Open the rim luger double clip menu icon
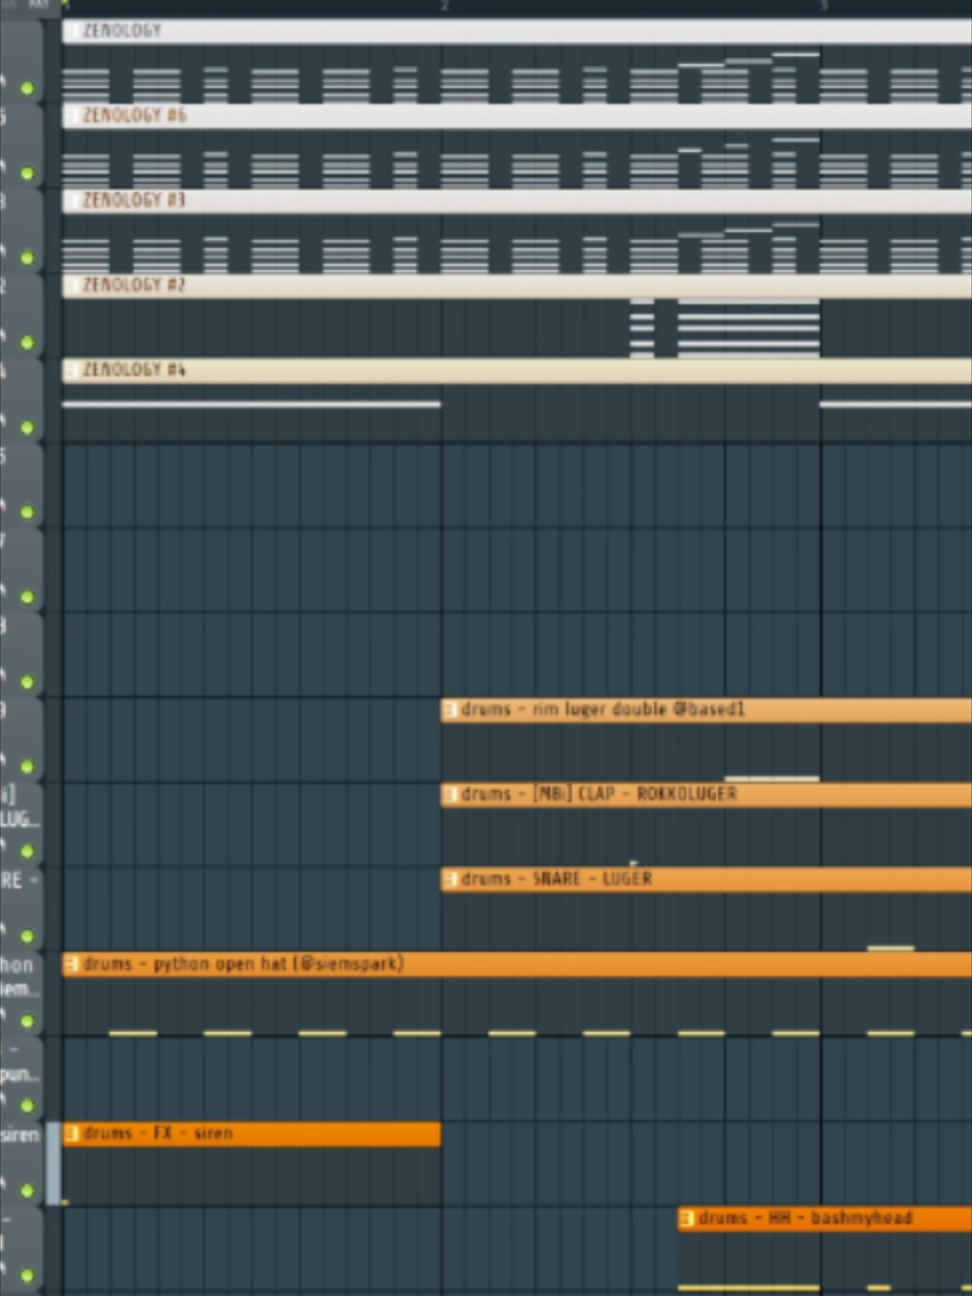Screen dimensions: 972x1296 (x=450, y=710)
